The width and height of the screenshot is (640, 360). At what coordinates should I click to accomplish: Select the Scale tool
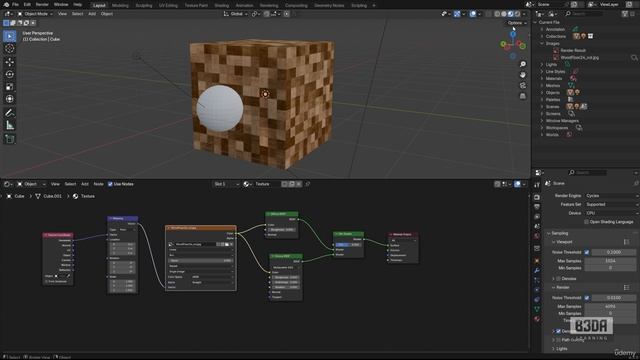tap(10, 87)
